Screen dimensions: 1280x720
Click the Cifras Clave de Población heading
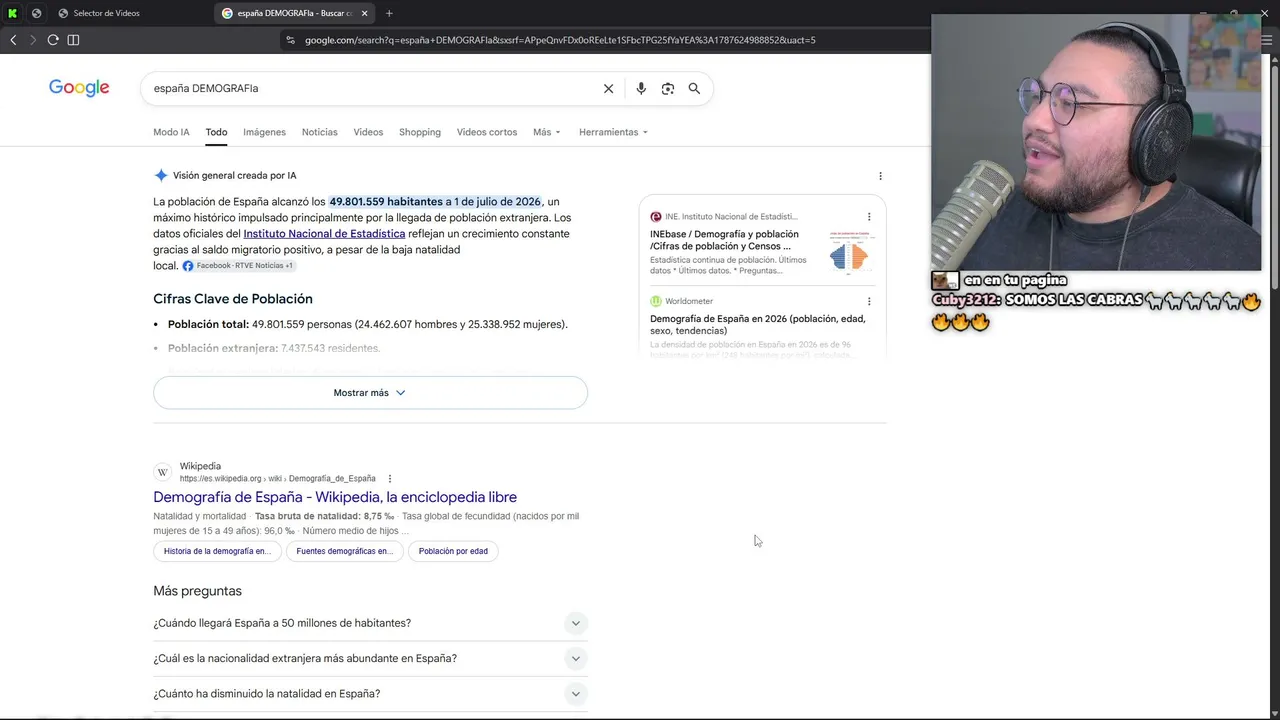[x=233, y=299]
